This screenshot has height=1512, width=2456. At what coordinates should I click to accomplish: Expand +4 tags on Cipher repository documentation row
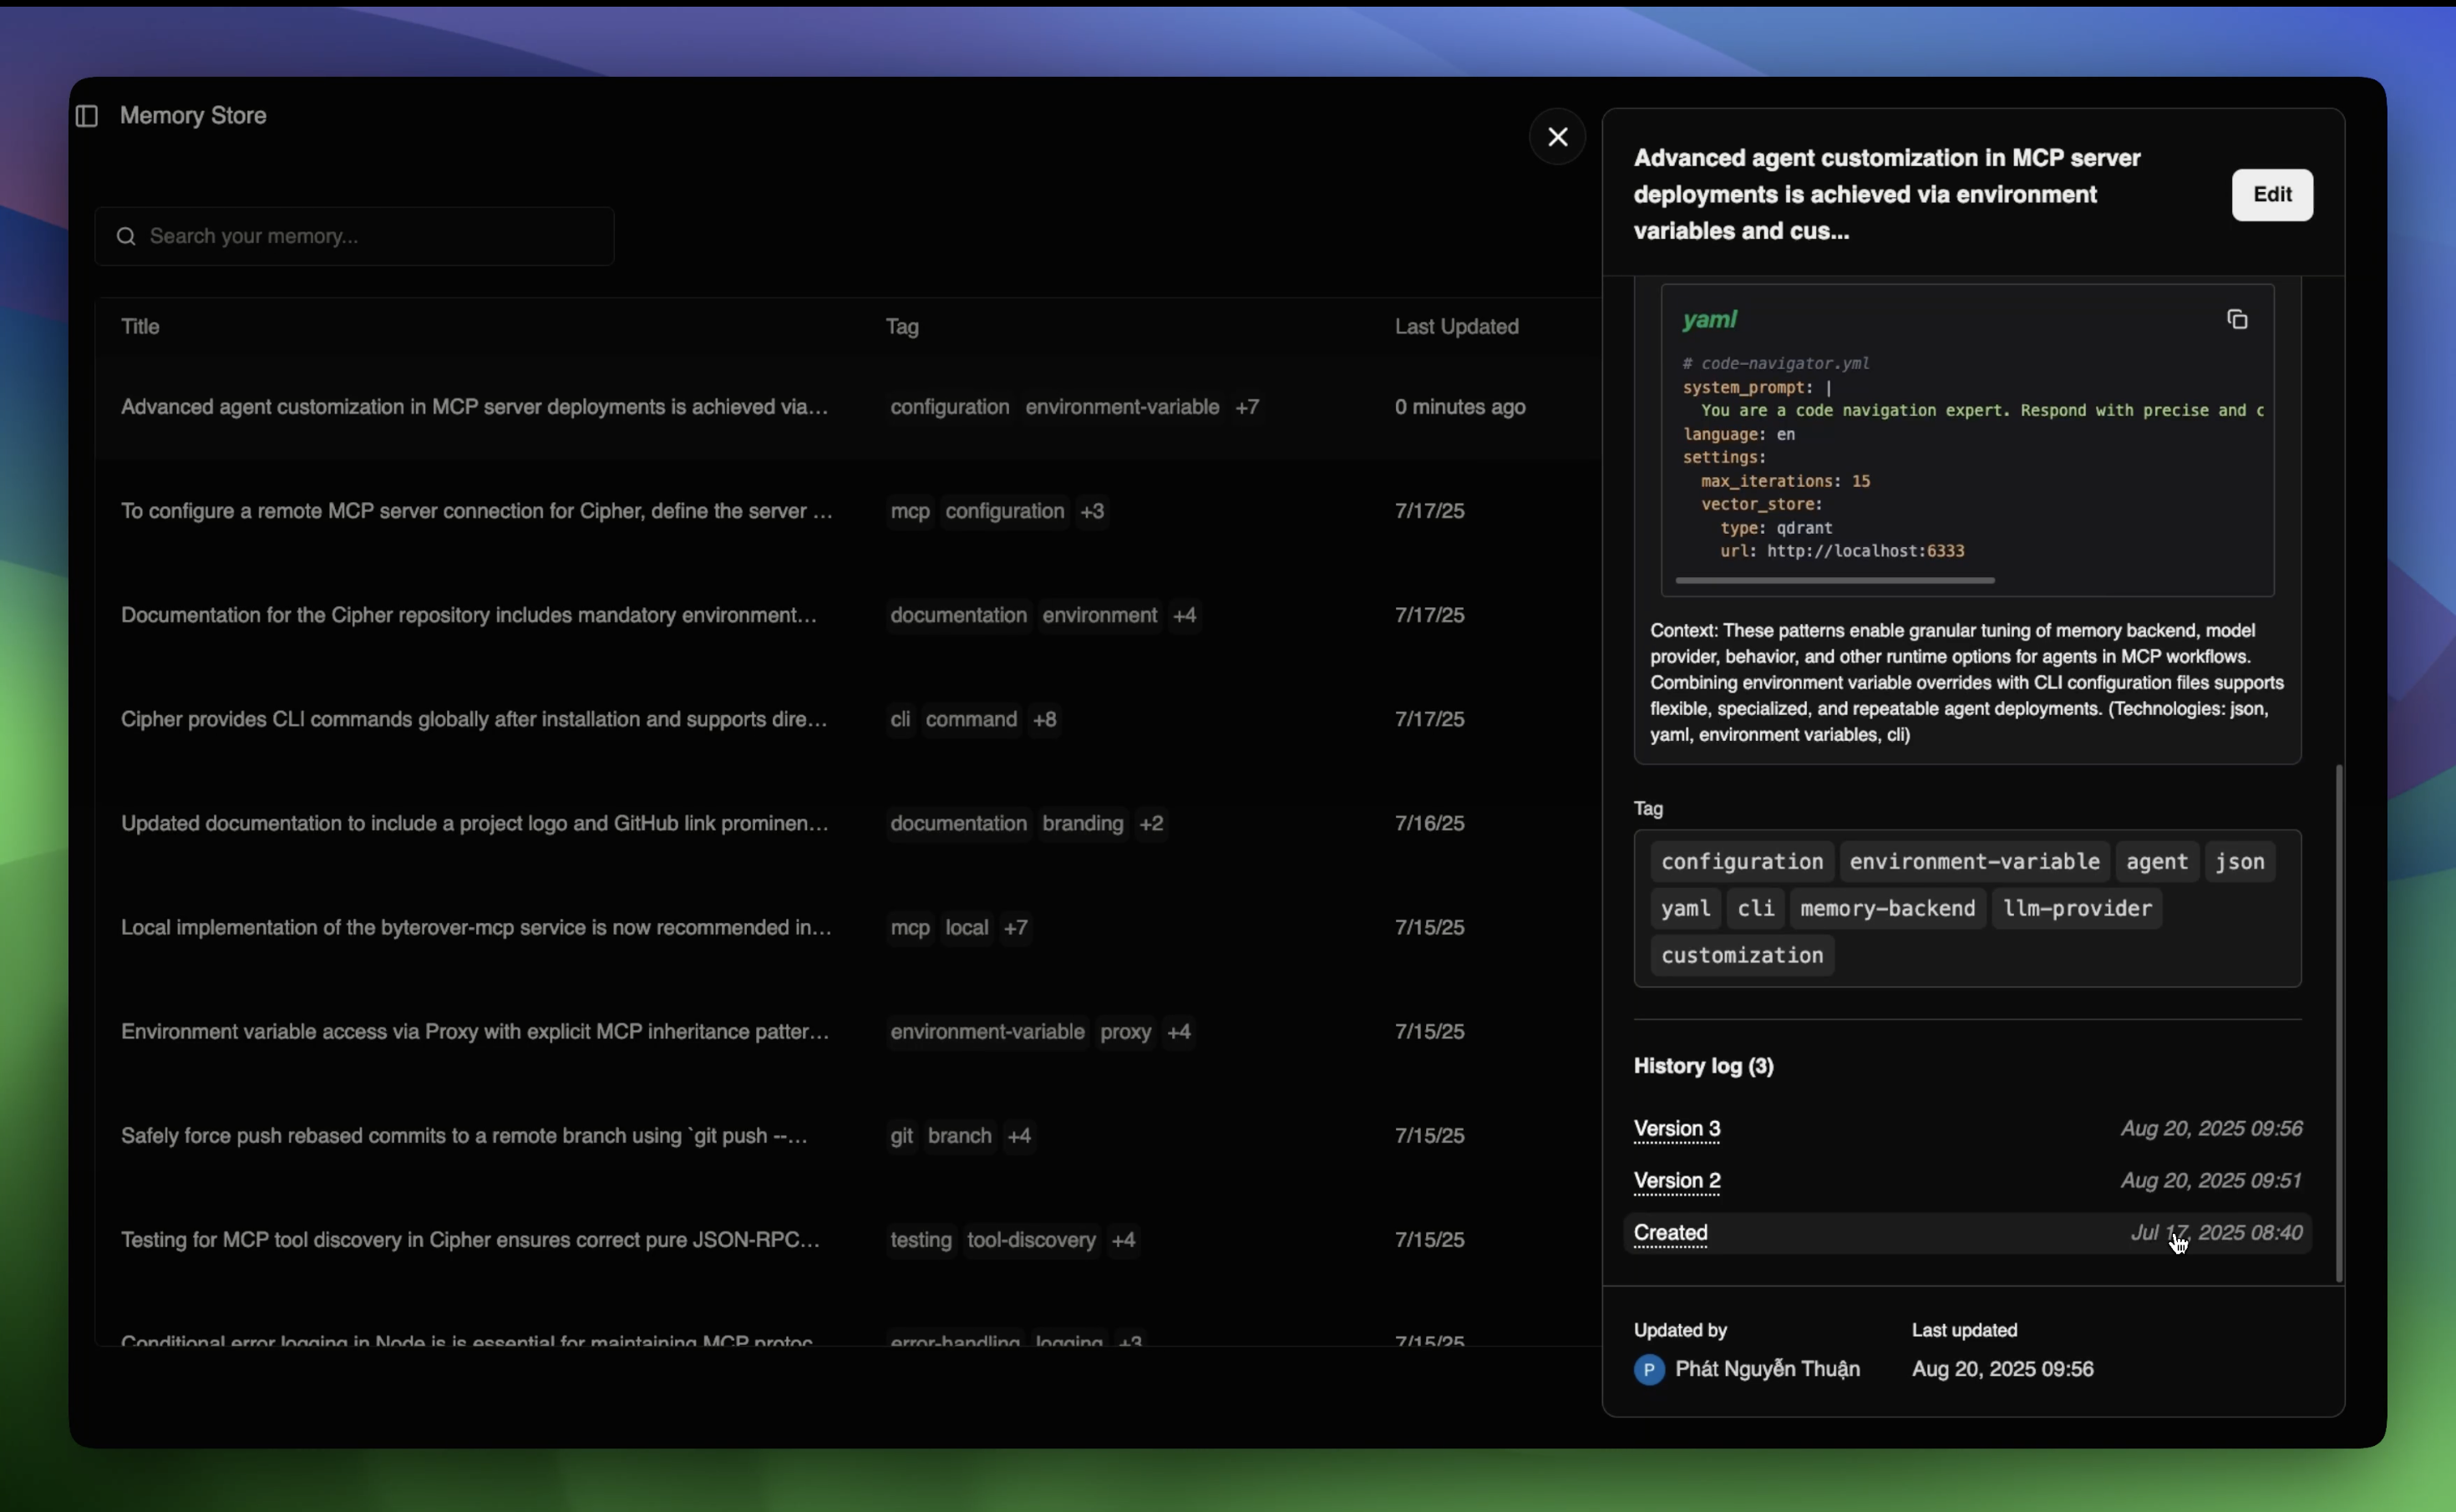[x=1184, y=615]
